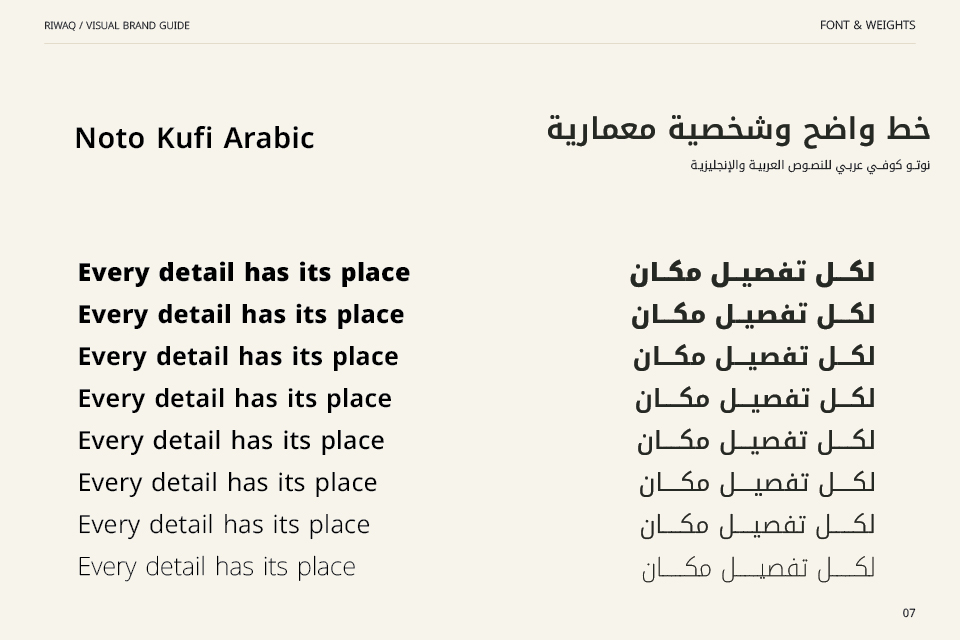Click the small Arabic subtitle line
The image size is (960, 640).
click(x=811, y=165)
